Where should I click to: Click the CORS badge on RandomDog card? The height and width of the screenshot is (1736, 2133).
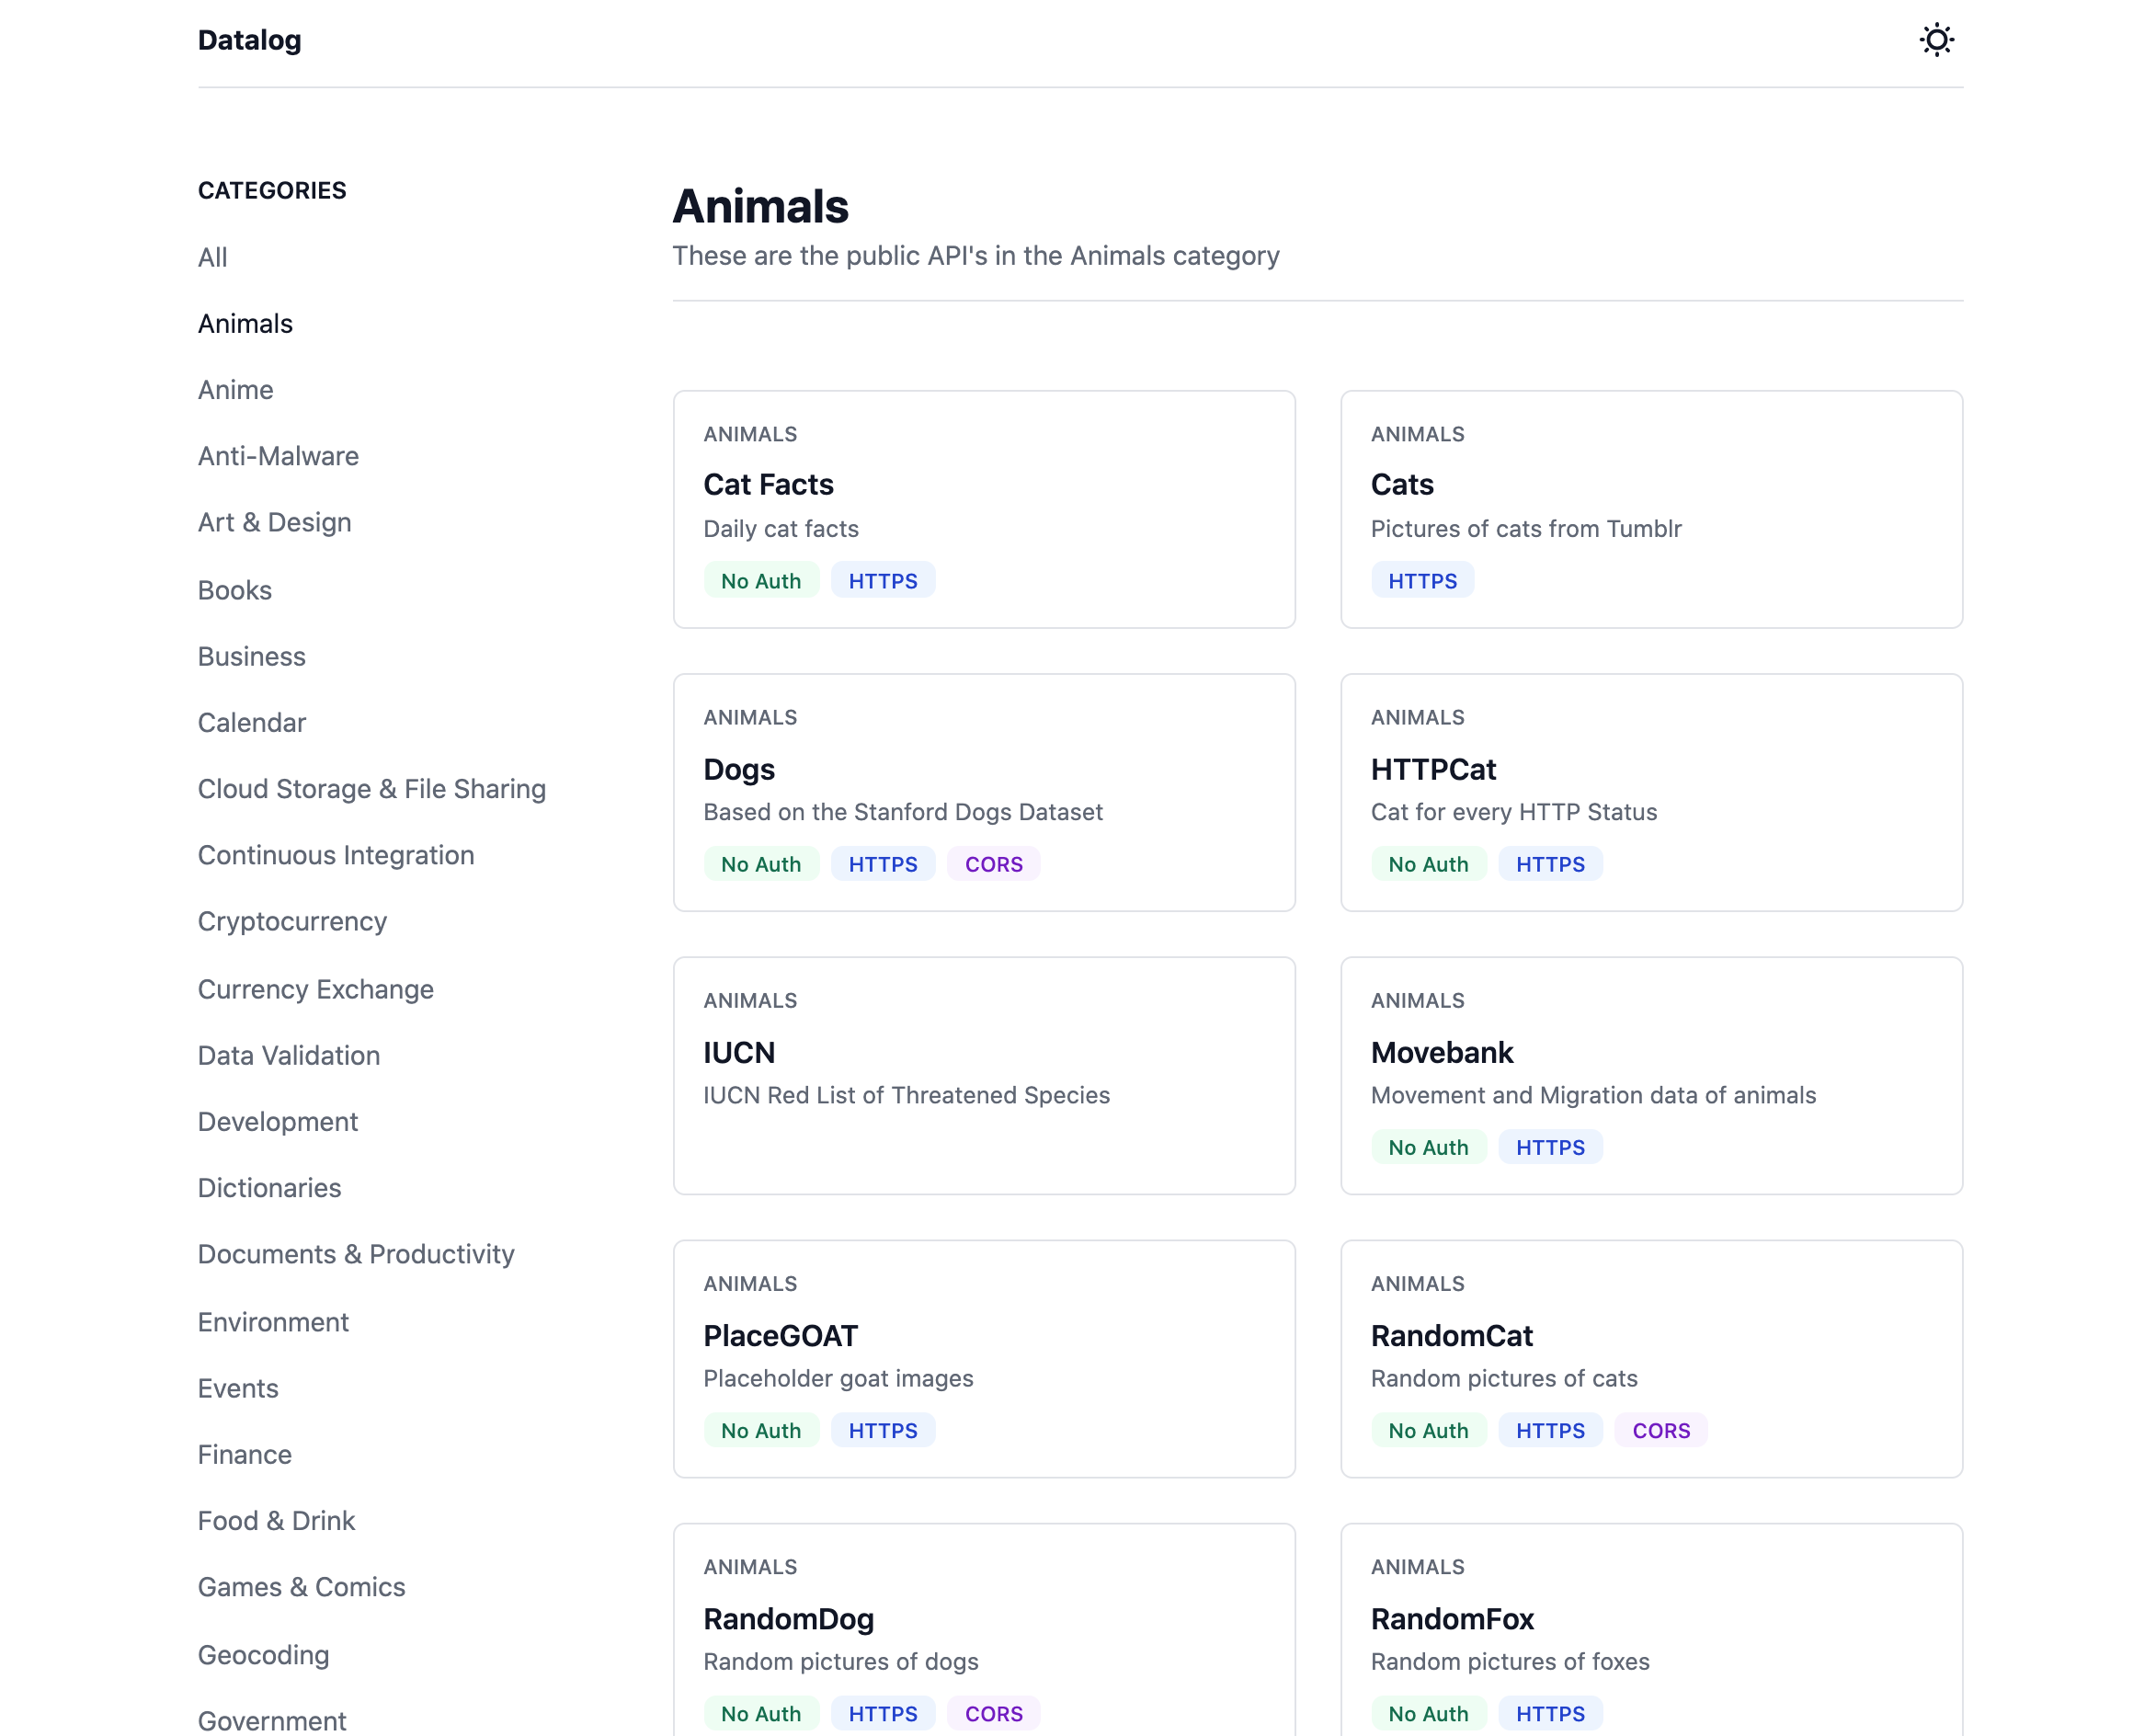(993, 1713)
